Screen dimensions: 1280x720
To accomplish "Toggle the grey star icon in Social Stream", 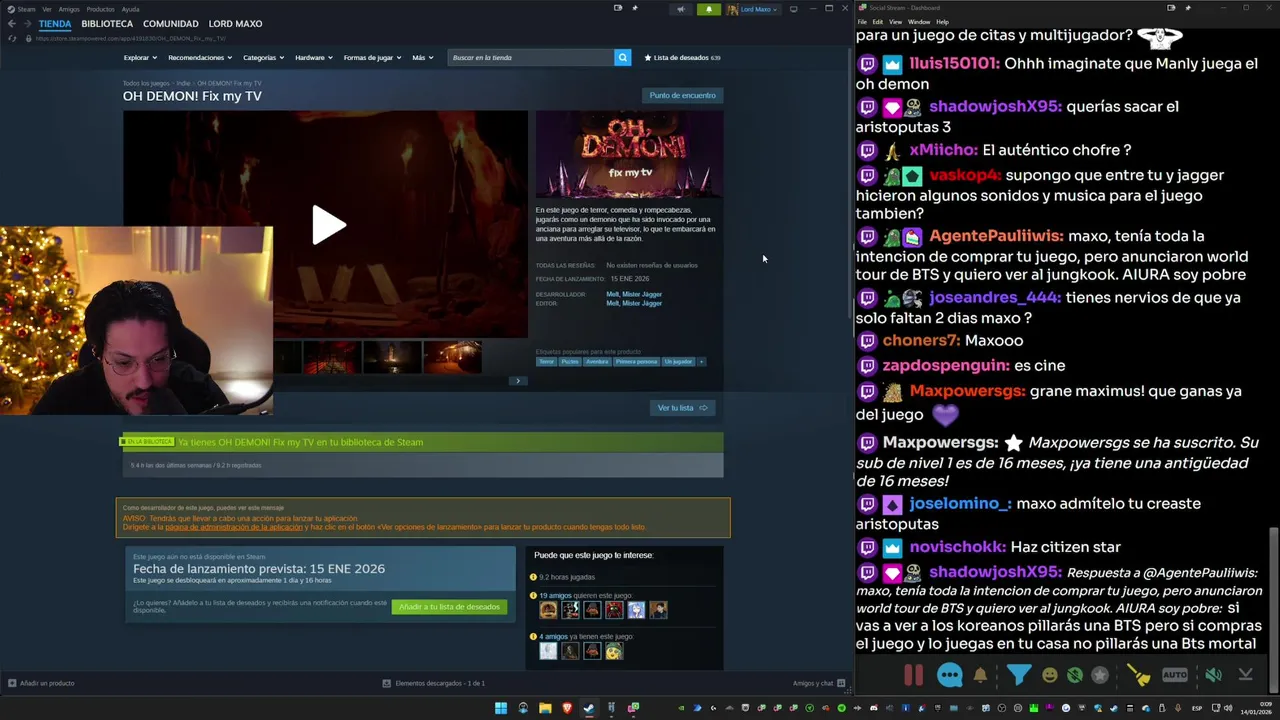I will pos(1100,675).
